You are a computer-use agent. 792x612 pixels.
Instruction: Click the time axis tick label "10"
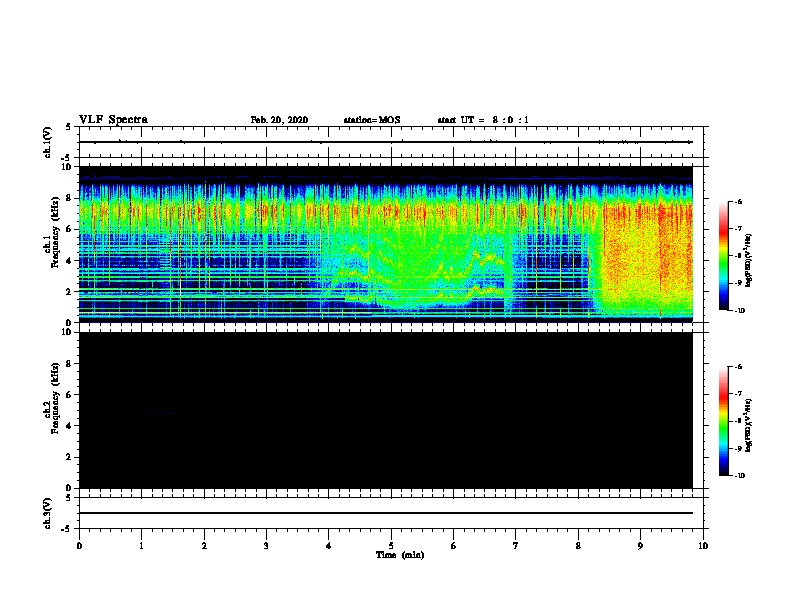[703, 546]
